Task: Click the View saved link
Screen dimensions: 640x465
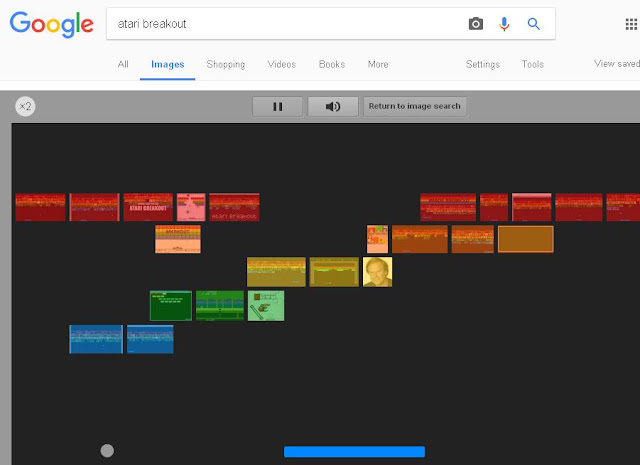Action: pos(617,64)
